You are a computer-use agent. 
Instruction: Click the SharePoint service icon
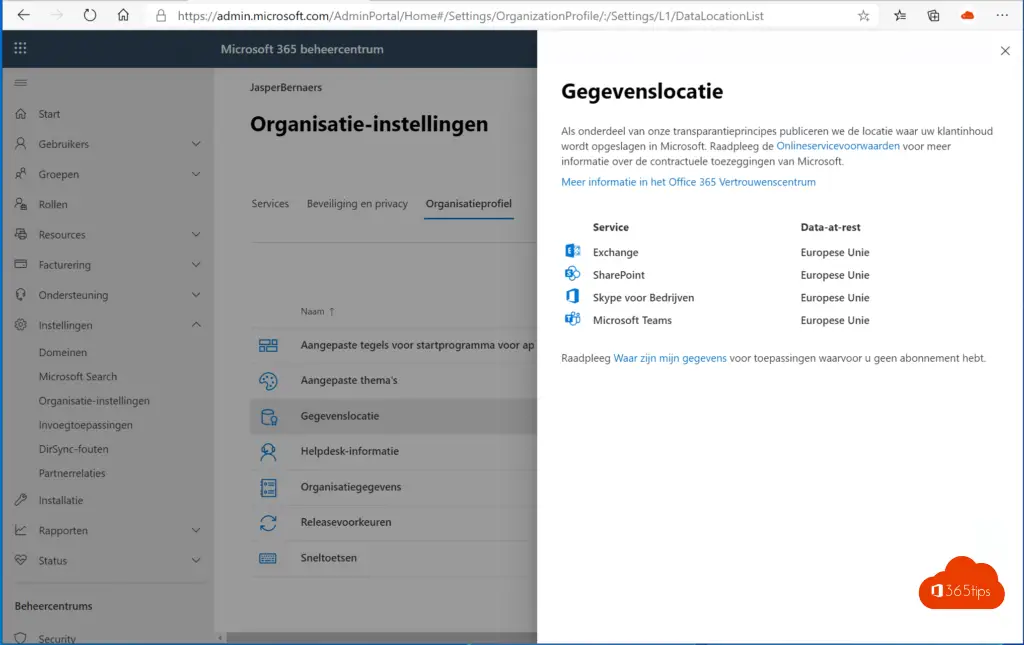pyautogui.click(x=573, y=274)
